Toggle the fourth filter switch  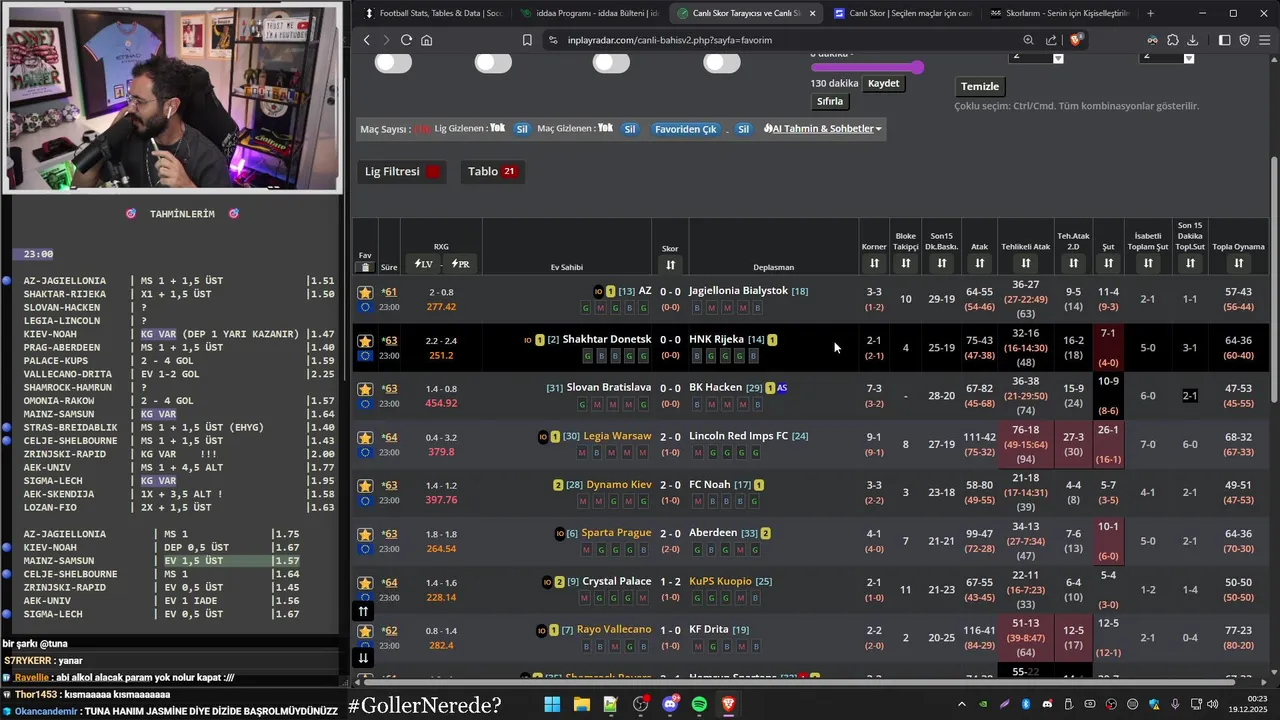[722, 63]
